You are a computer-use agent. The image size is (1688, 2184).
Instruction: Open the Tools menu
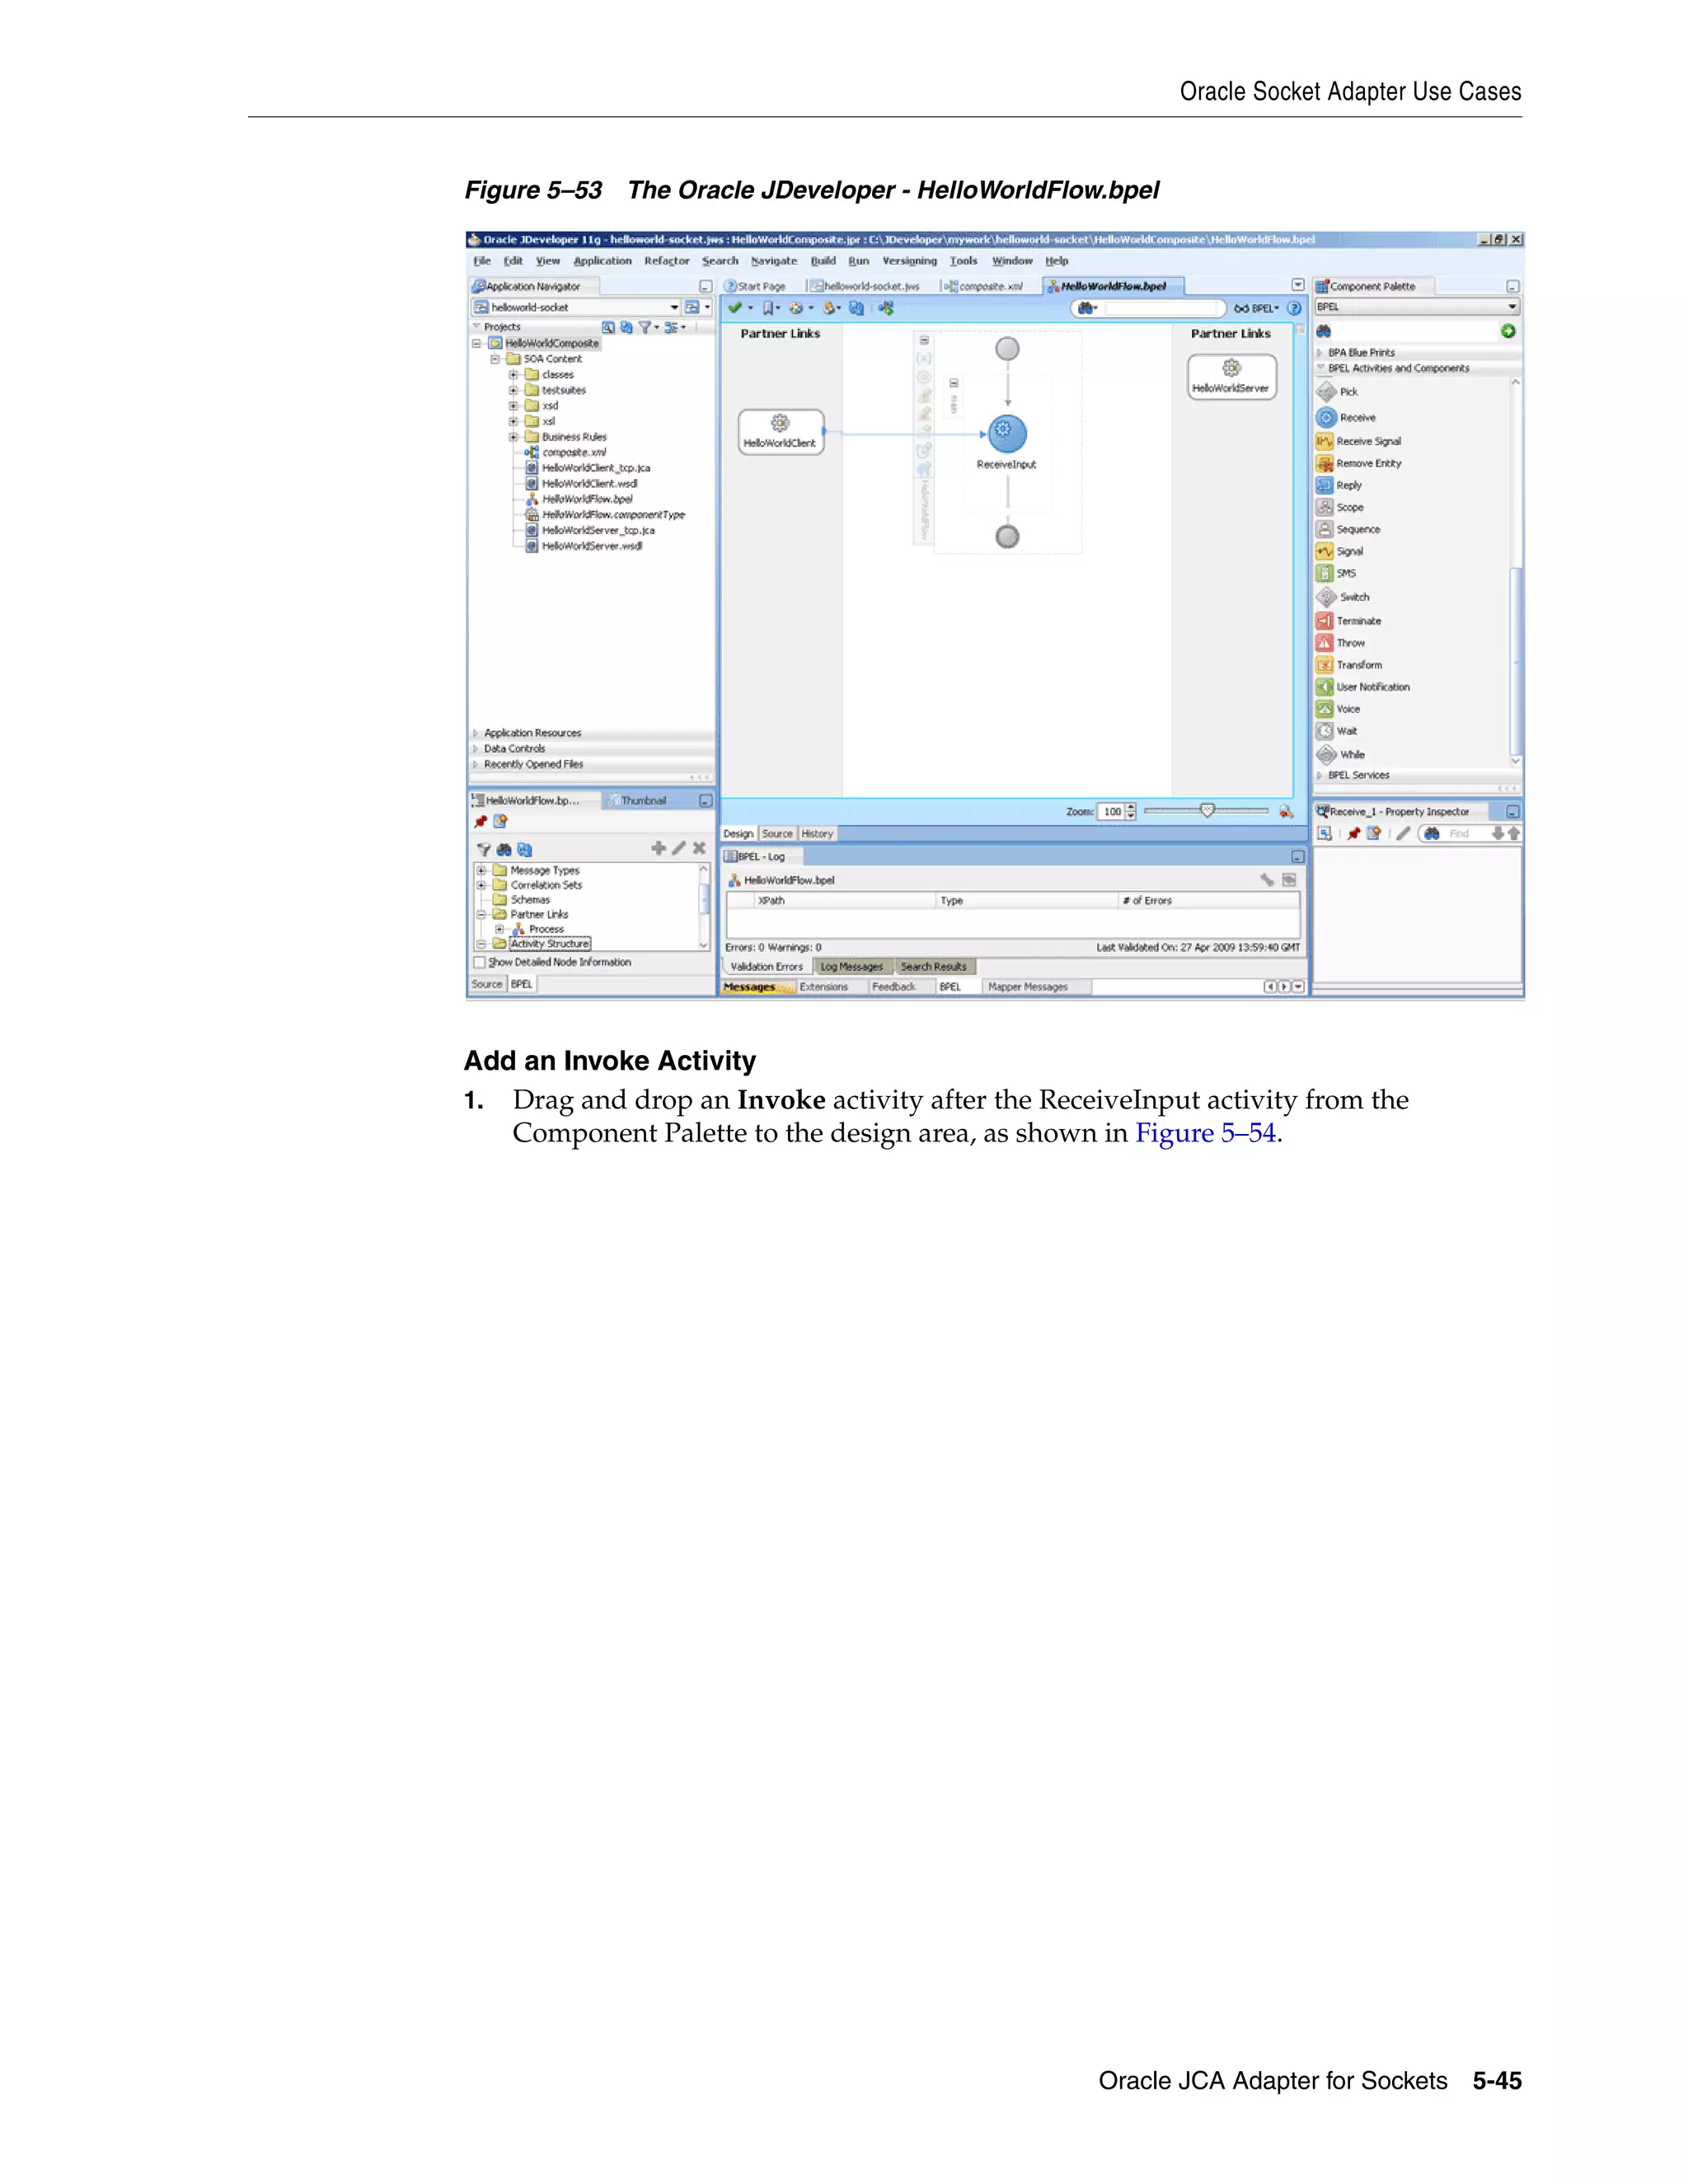point(964,261)
